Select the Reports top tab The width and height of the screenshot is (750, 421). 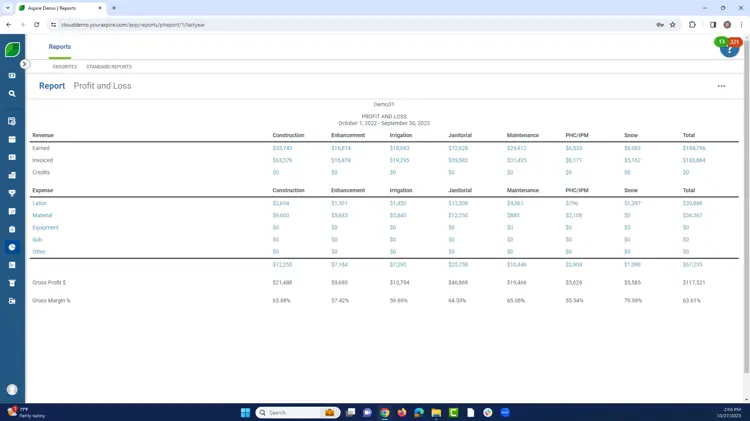click(60, 47)
